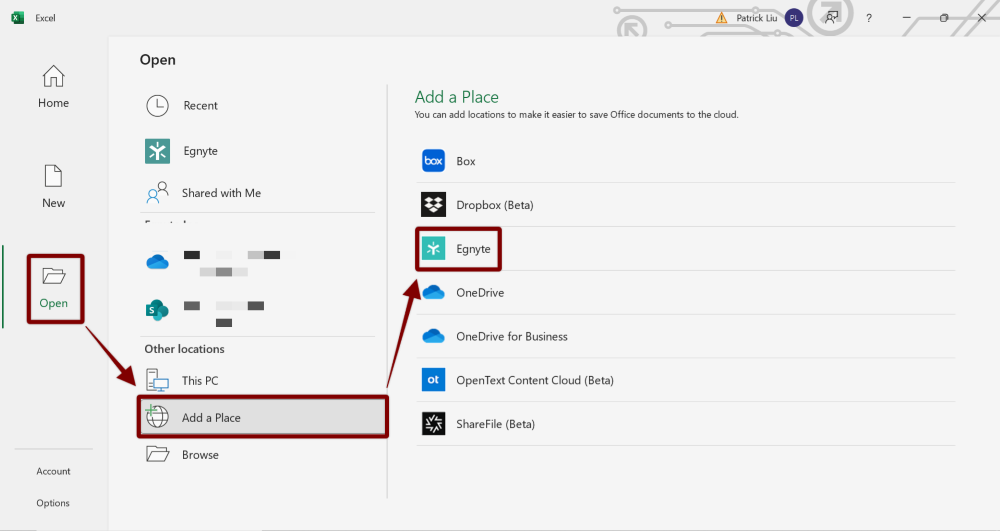Select the SharePoint sites location
Screen dimensions: 1000x531
[x=258, y=311]
